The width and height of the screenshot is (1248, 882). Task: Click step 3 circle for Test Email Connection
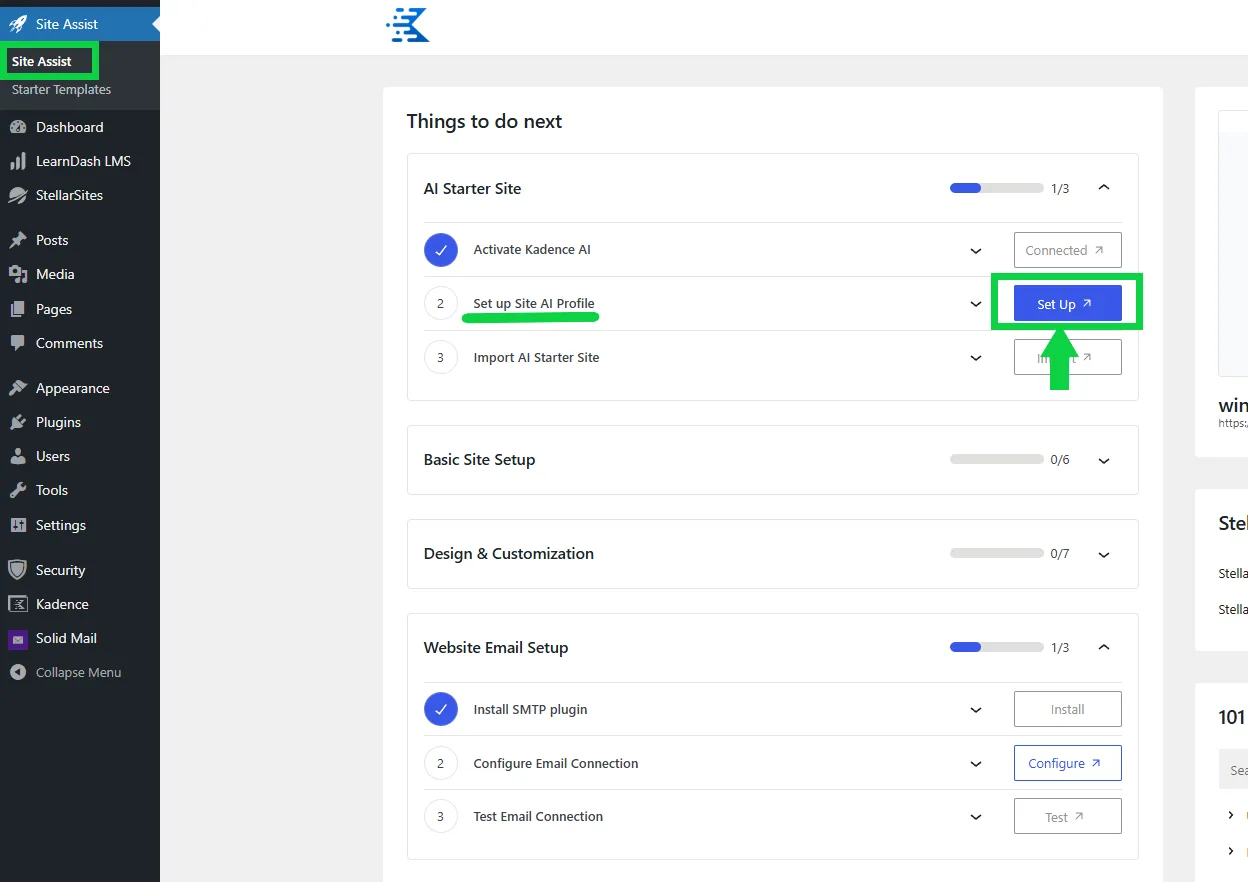(x=441, y=816)
